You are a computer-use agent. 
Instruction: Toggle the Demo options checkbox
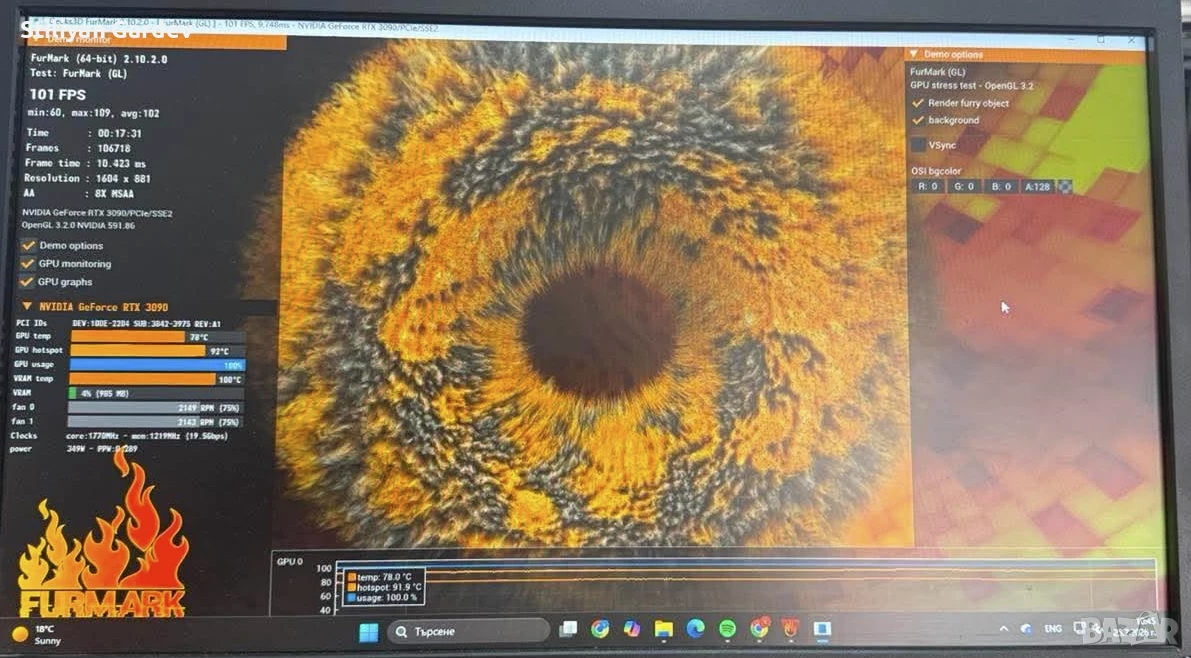29,245
